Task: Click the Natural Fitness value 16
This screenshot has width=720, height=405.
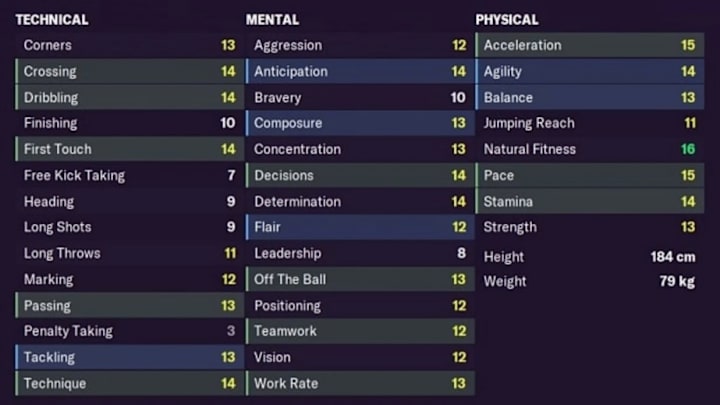Action: 688,149
